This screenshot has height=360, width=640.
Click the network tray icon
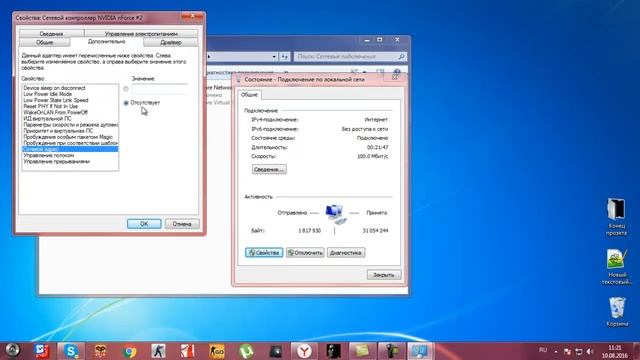click(578, 351)
